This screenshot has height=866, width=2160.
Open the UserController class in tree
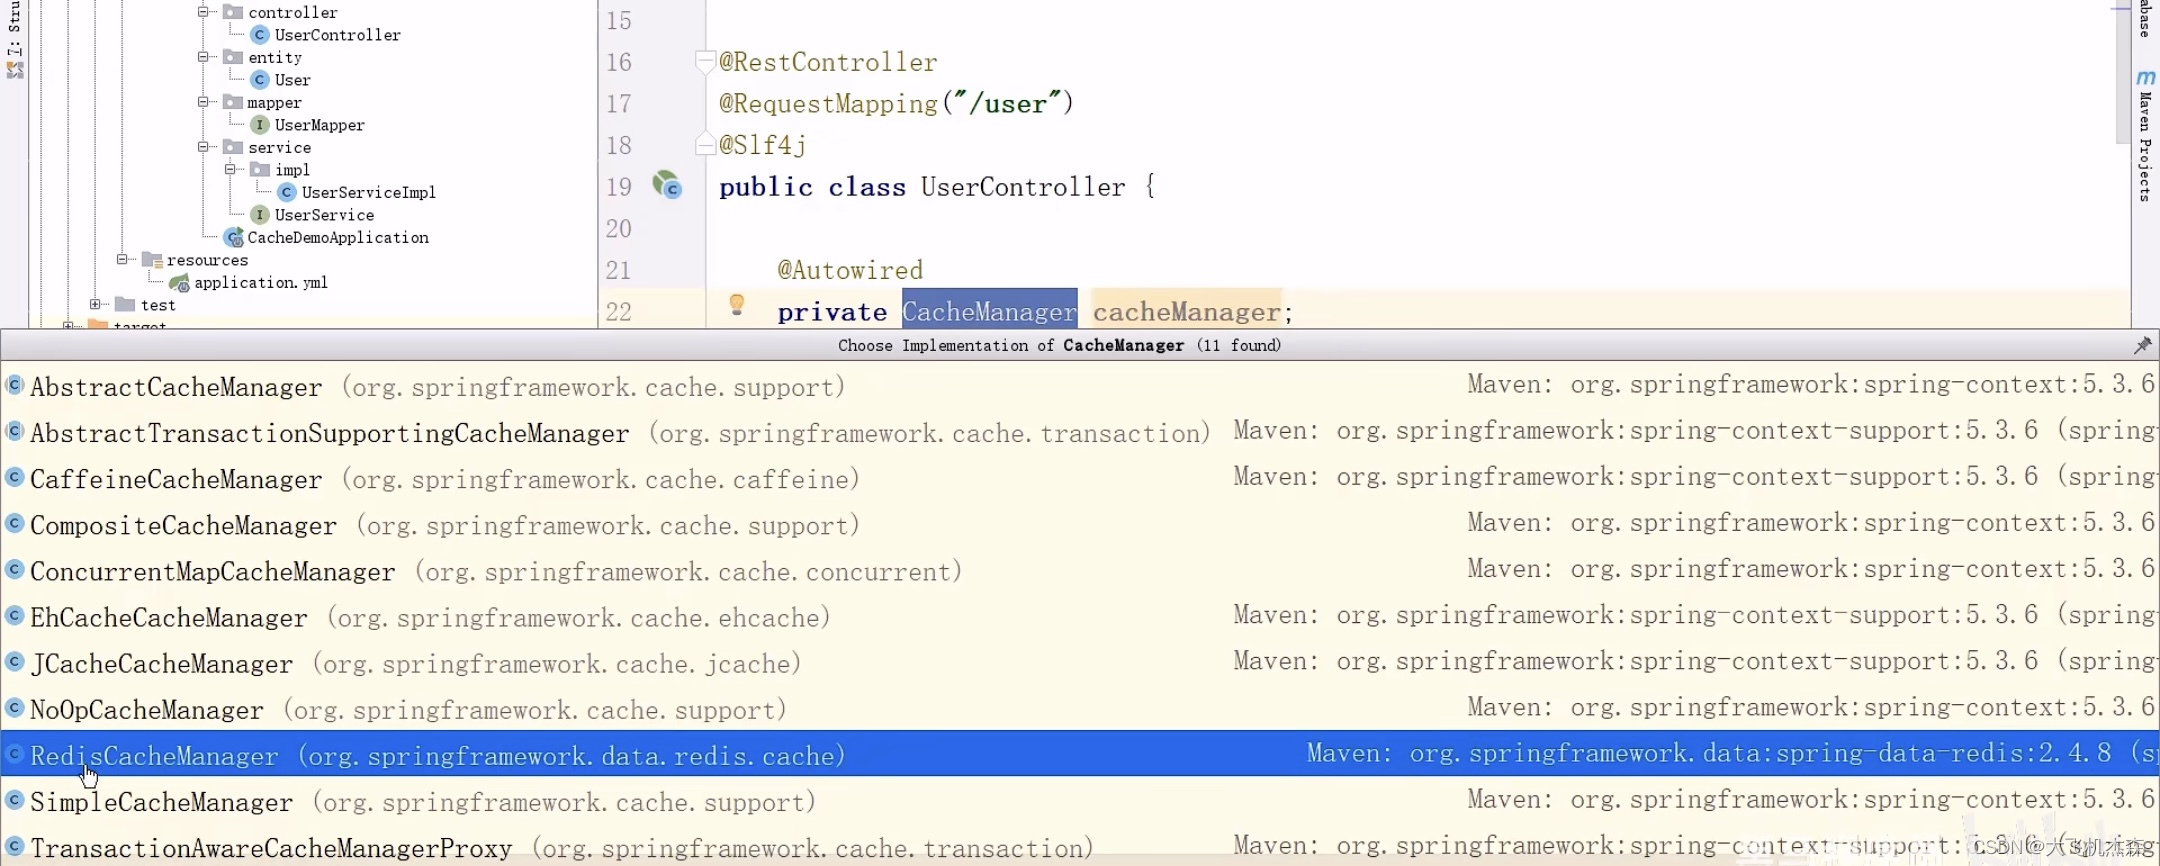click(x=337, y=35)
